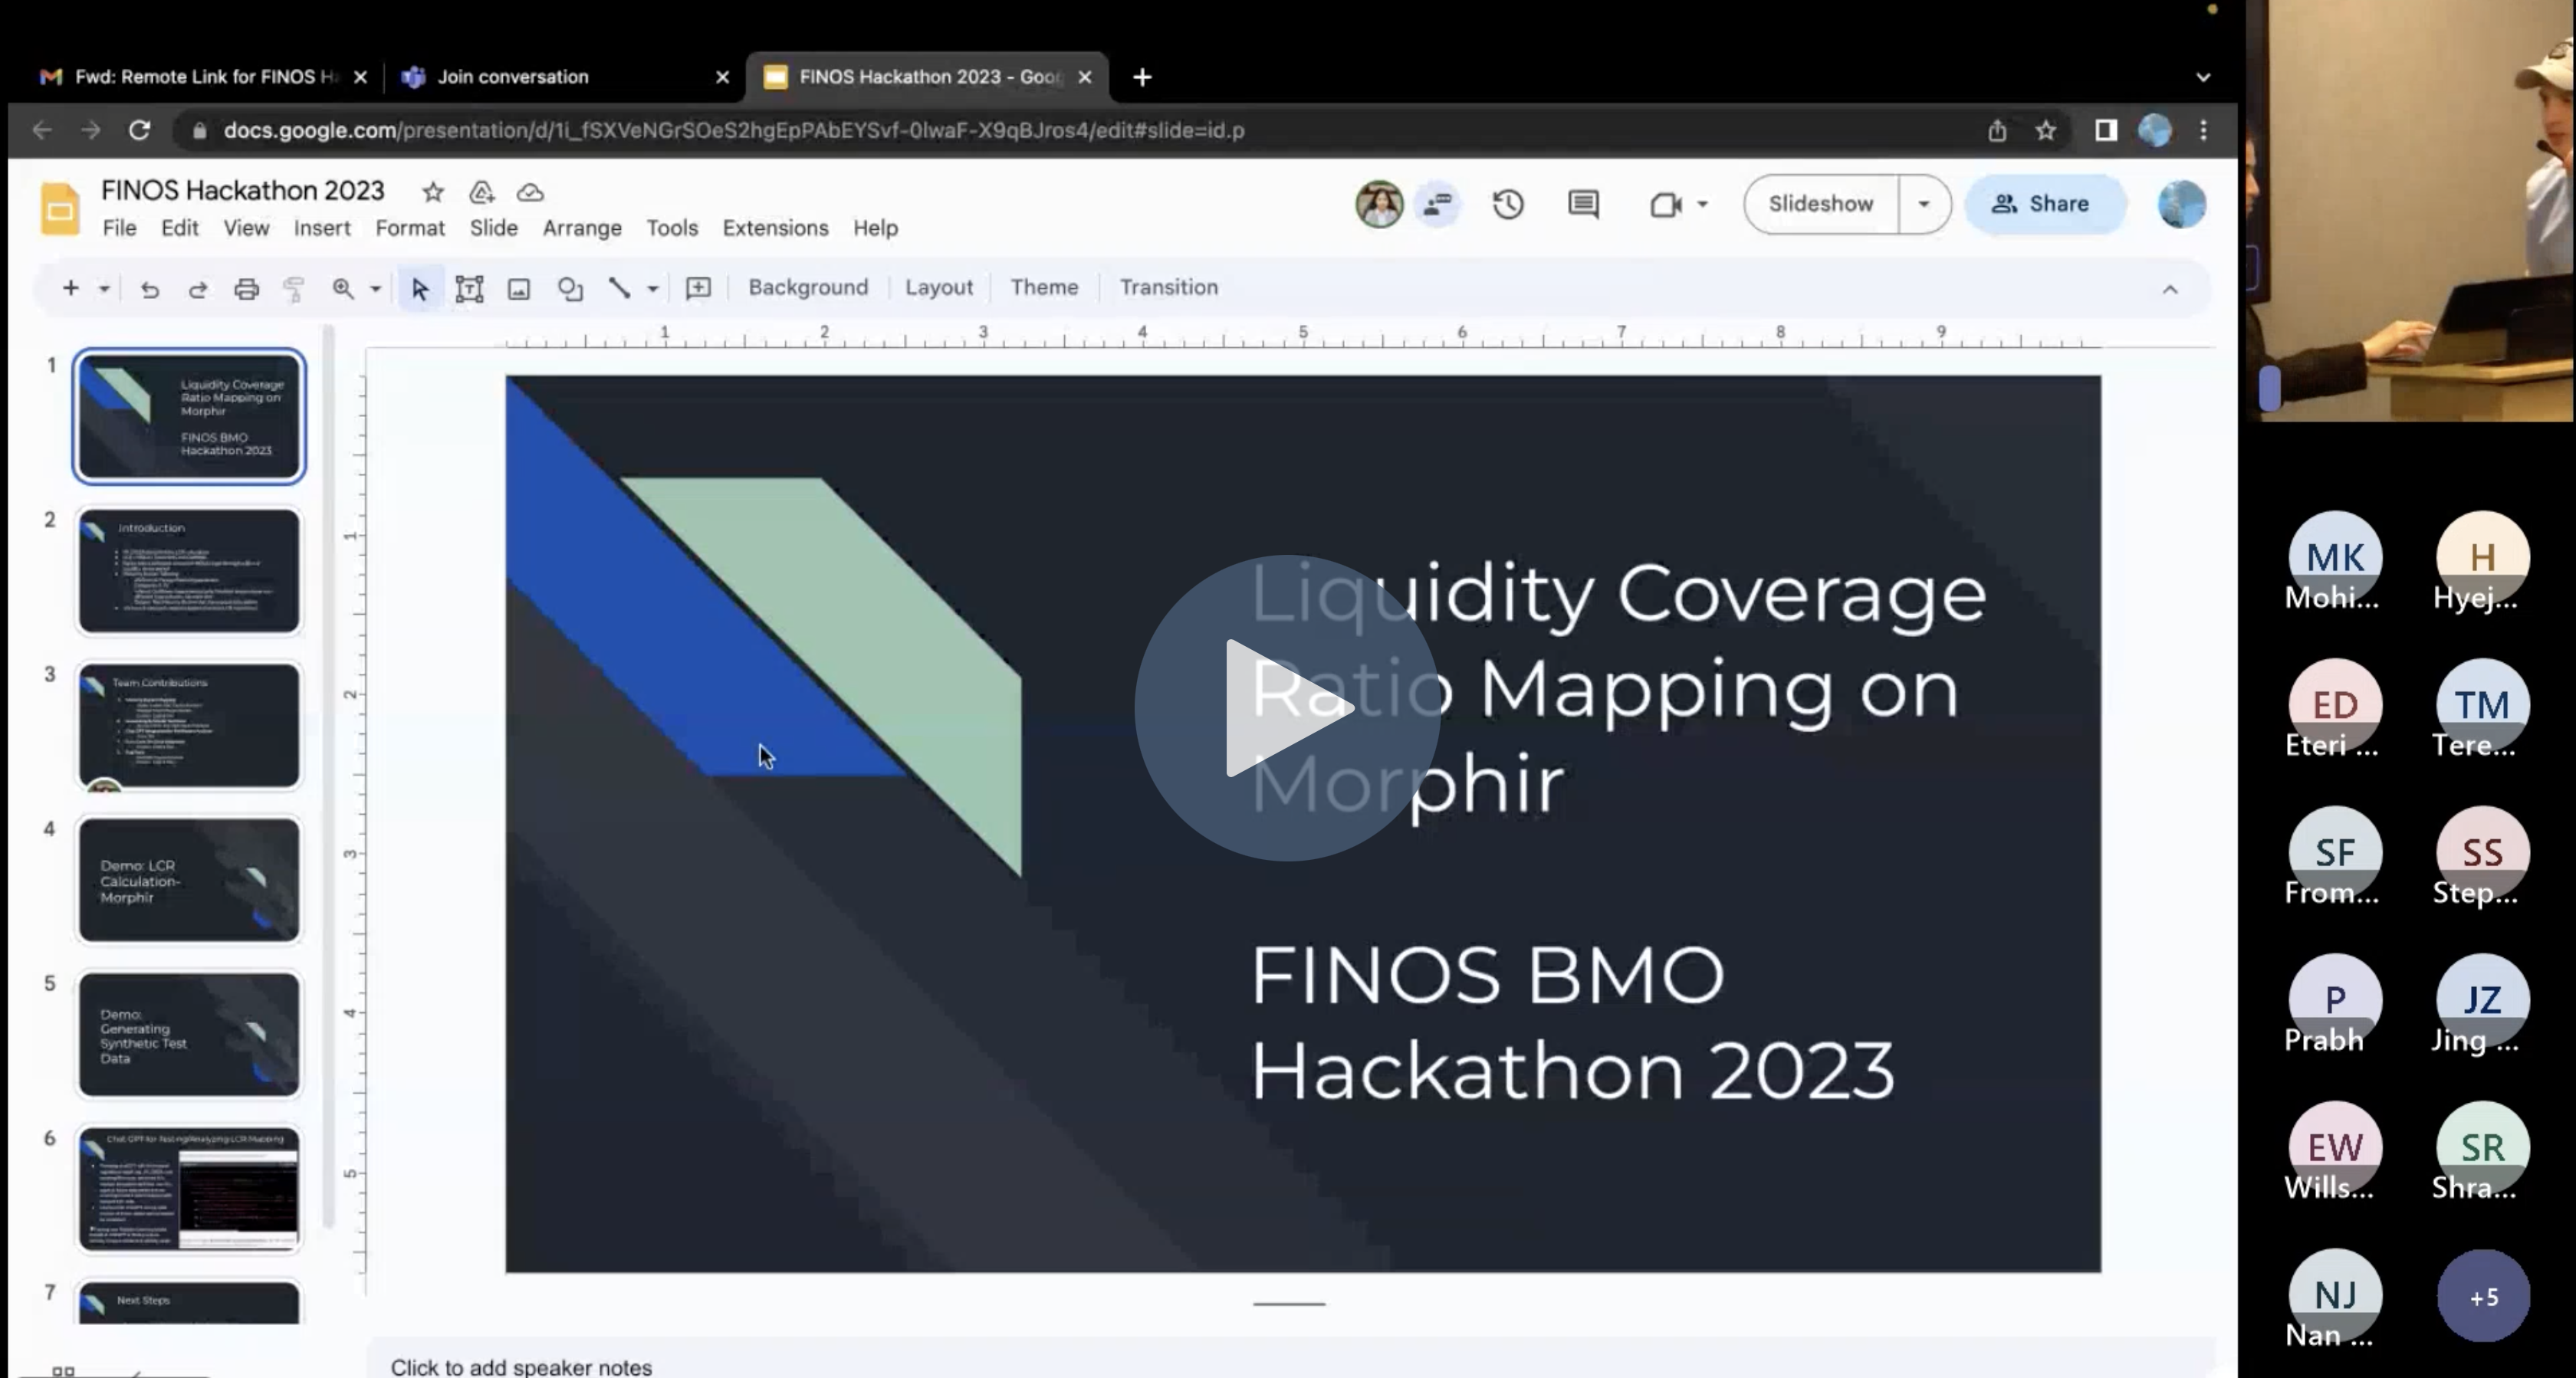
Task: Click the Paint format icon
Action: pyautogui.click(x=294, y=289)
